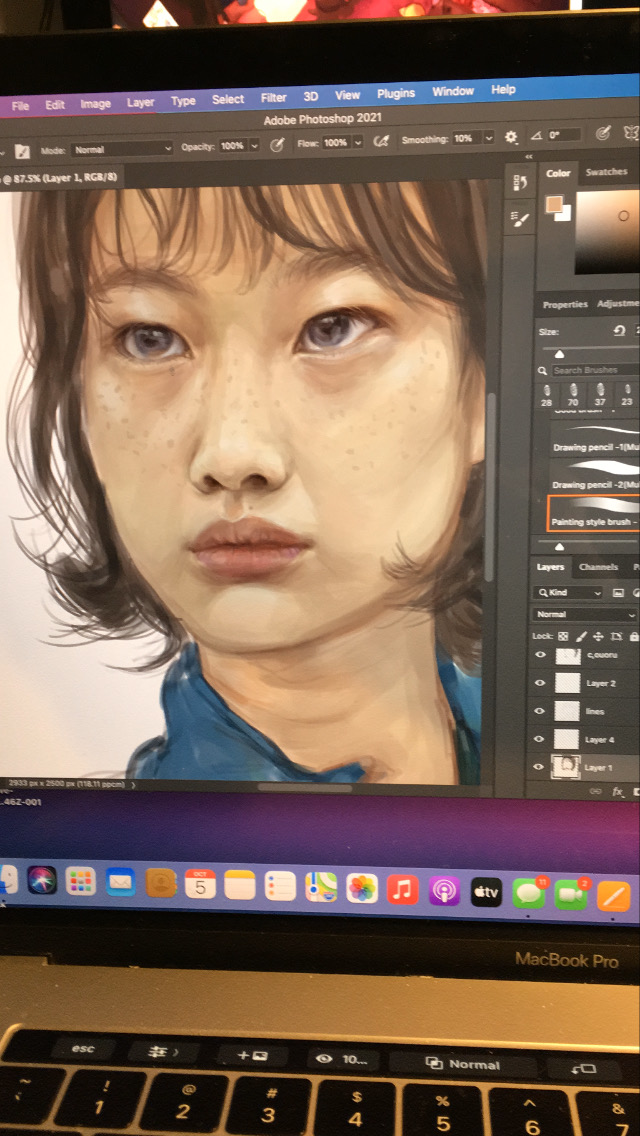Switch to the Adjustments tab
This screenshot has height=1136, width=640.
point(618,304)
